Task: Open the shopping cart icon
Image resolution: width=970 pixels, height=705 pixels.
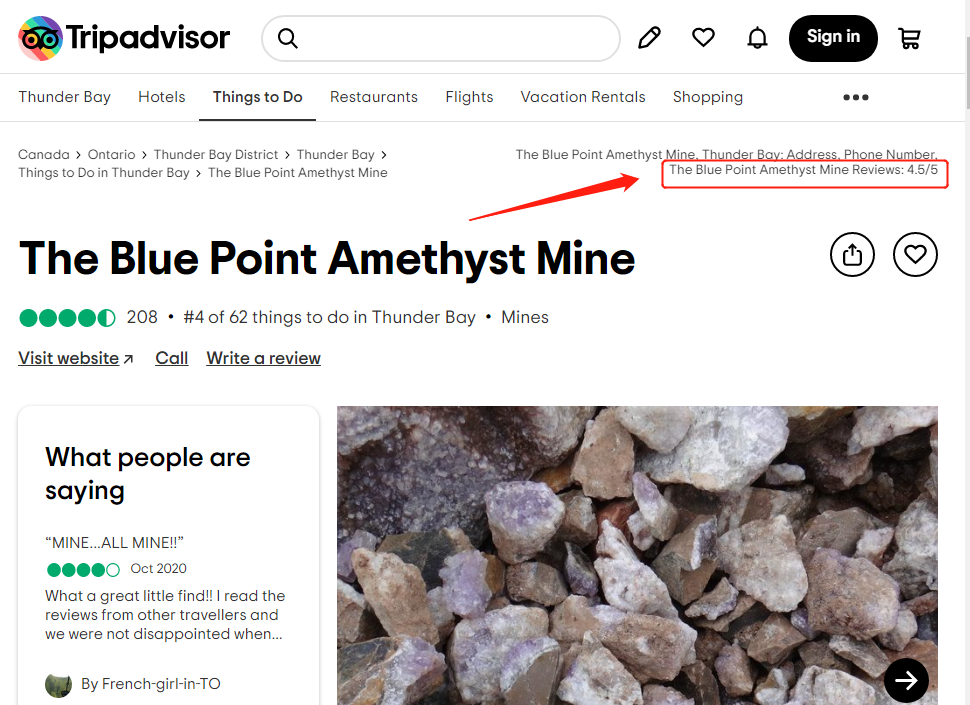Action: click(909, 38)
